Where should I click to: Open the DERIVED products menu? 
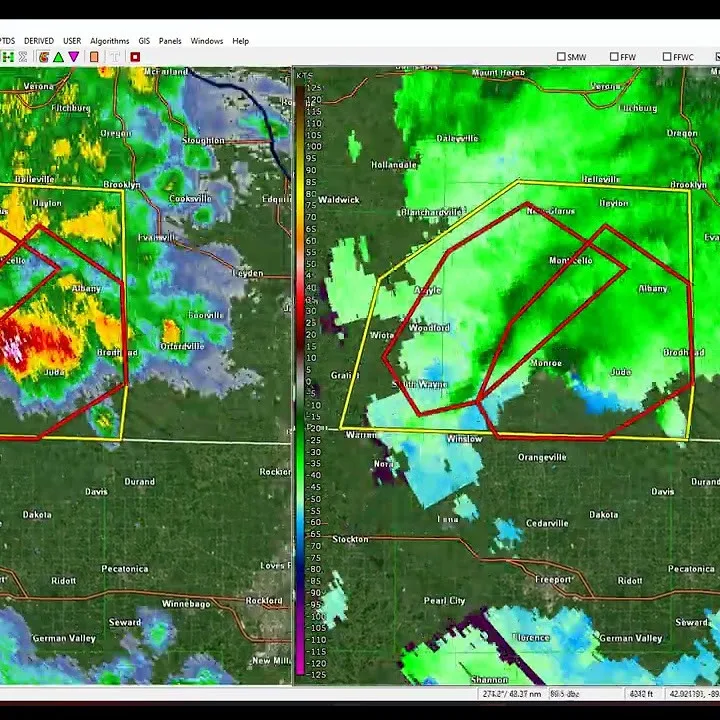point(39,41)
